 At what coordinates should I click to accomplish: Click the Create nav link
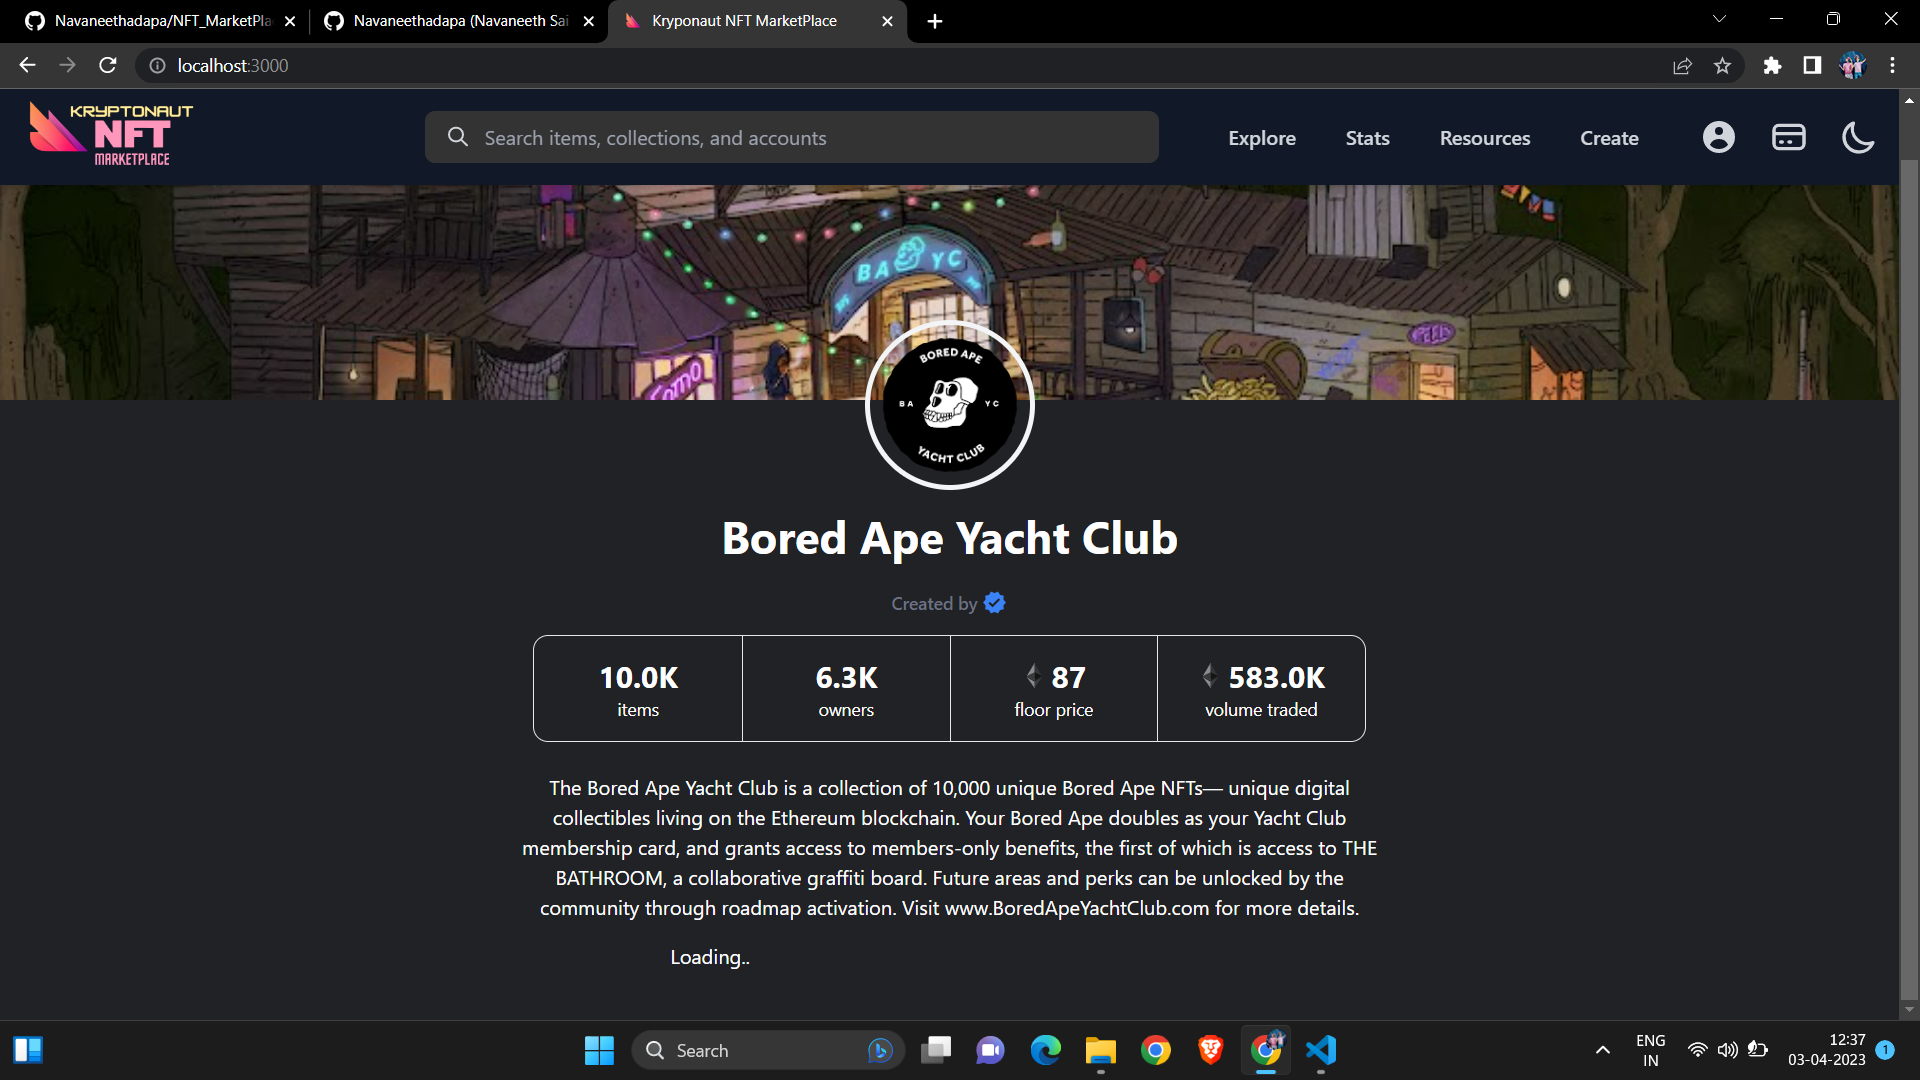pyautogui.click(x=1608, y=138)
